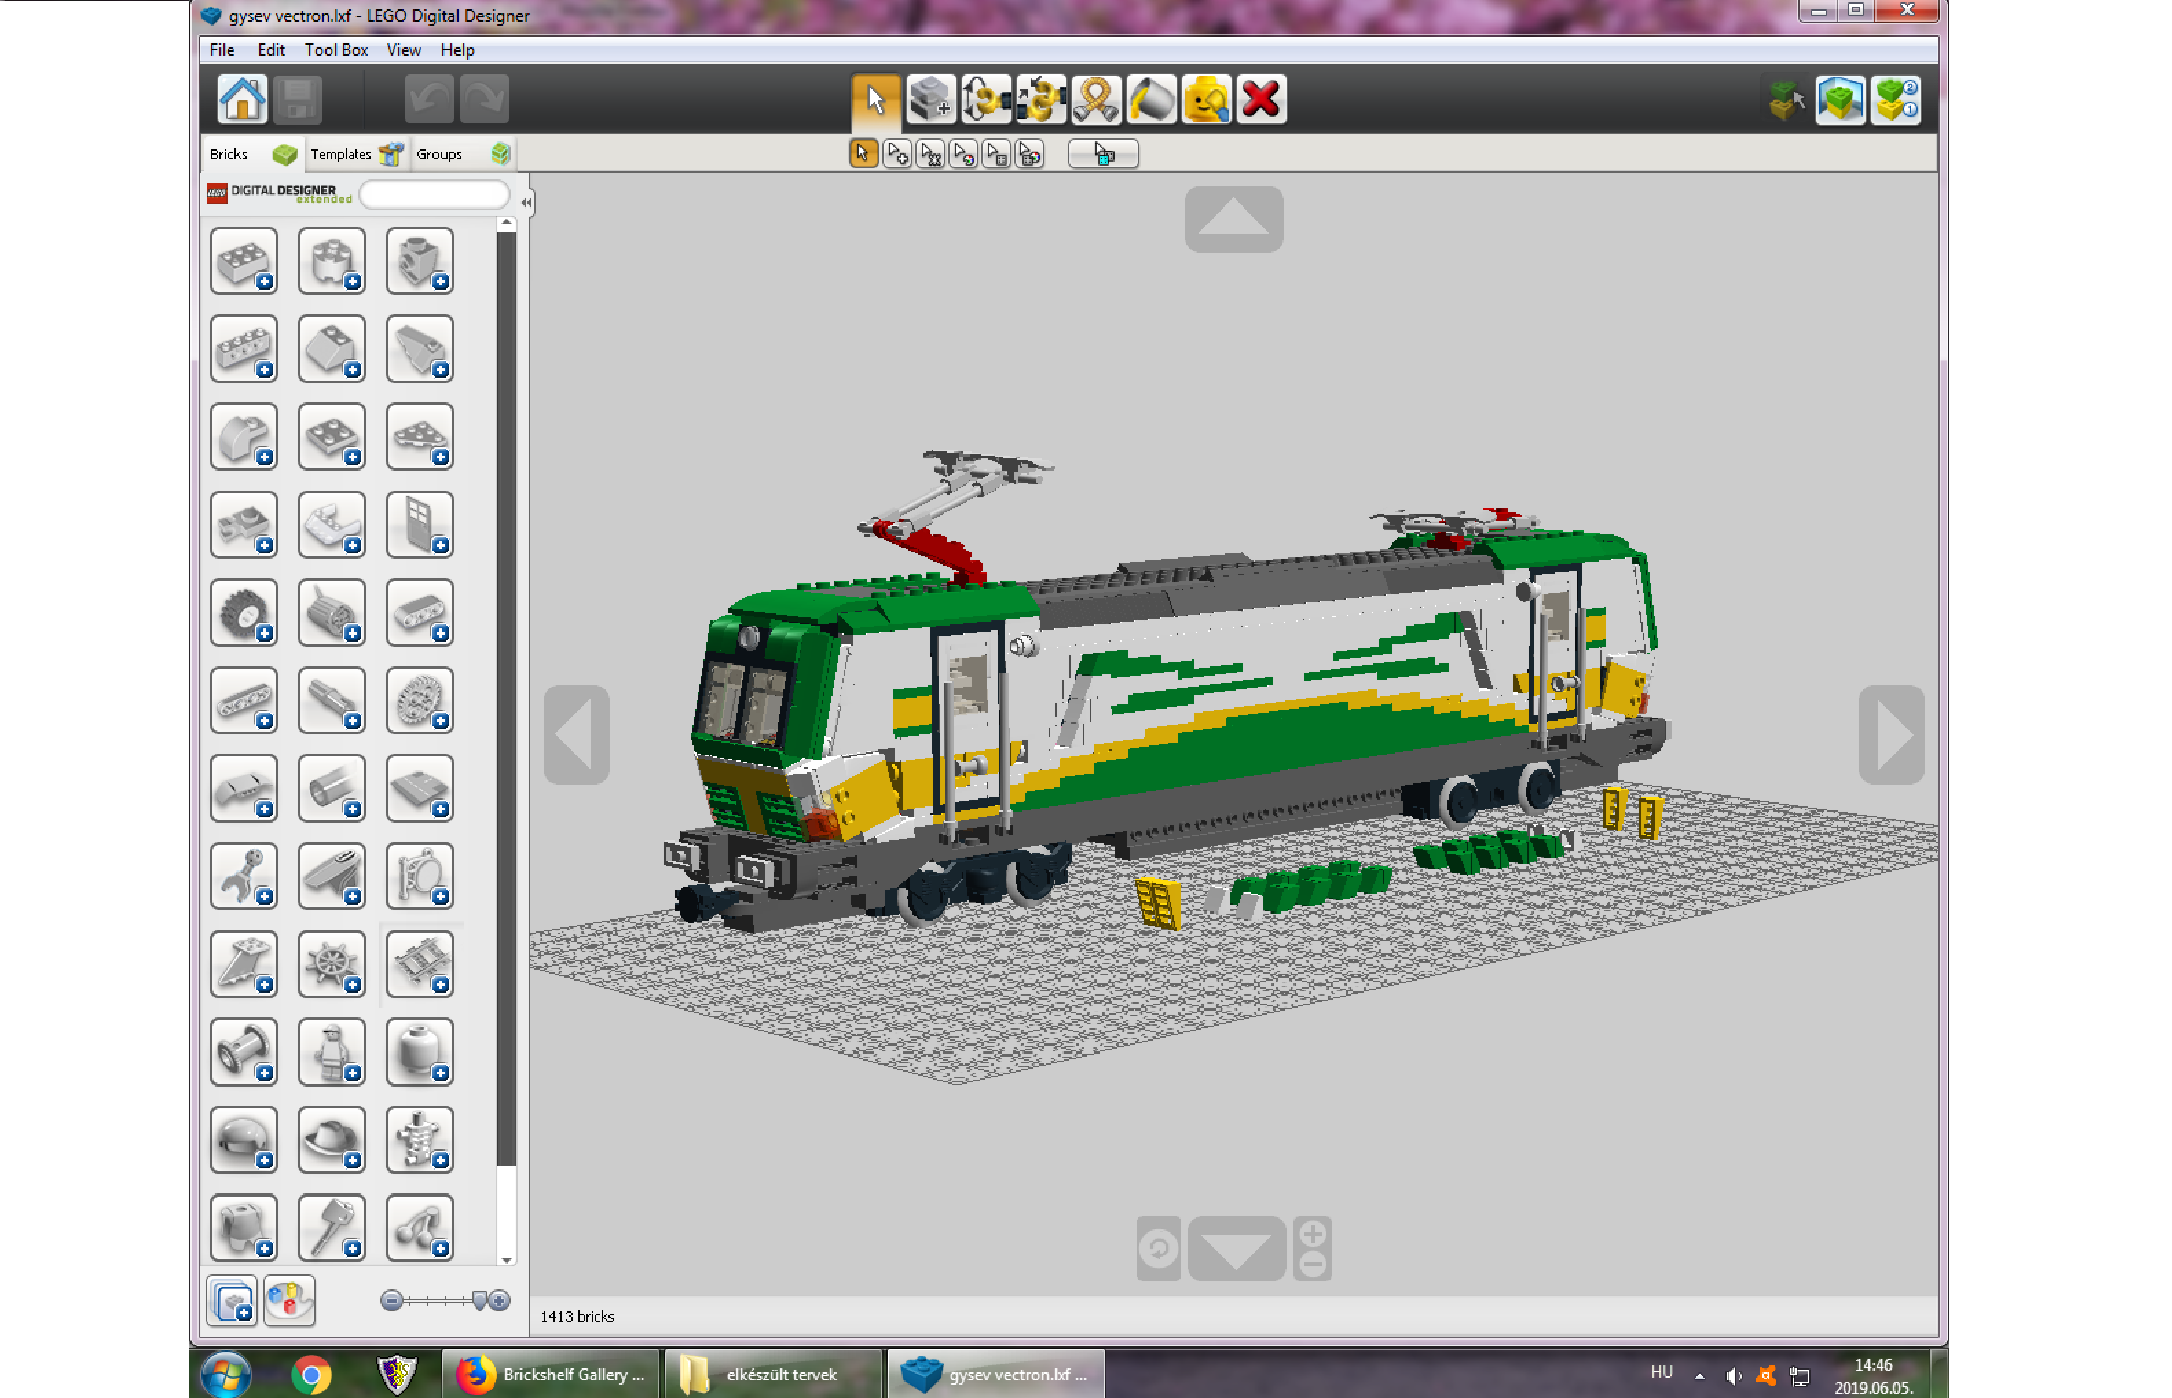Rotate camera left with the left arrow
Viewport: 2172px width, 1398px height.
coord(577,735)
